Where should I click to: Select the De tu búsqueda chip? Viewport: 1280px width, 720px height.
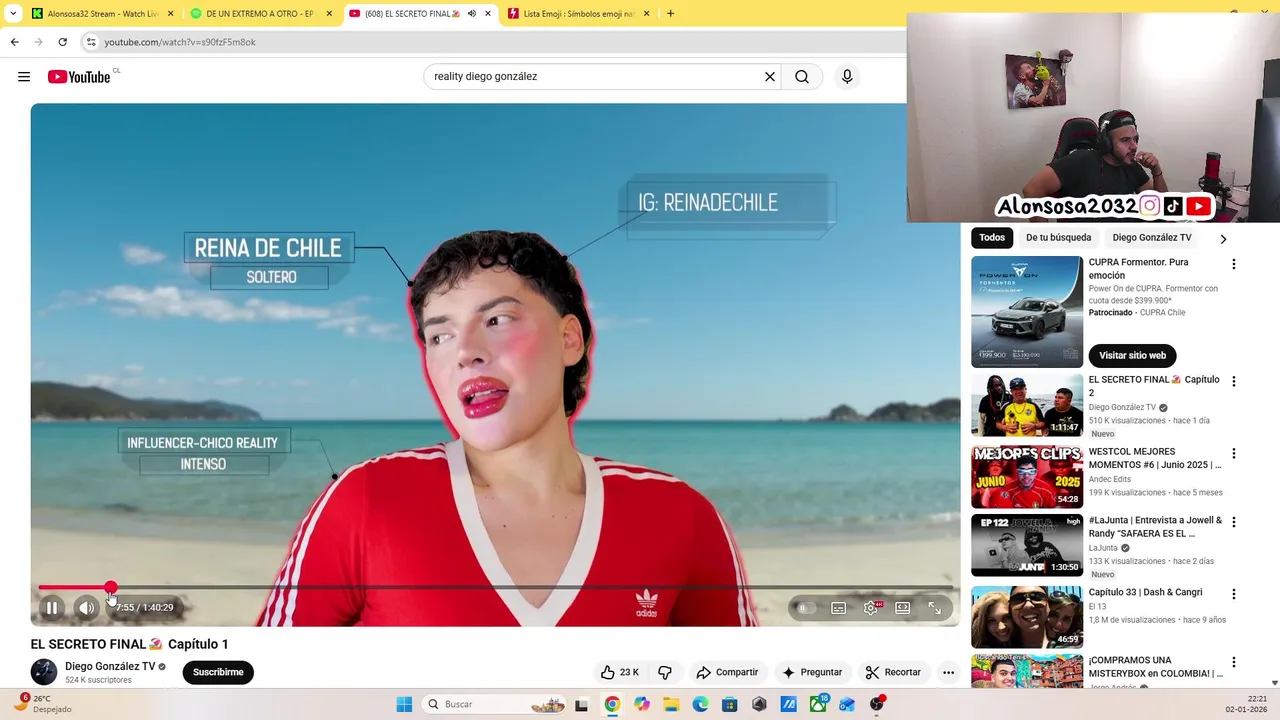(x=1058, y=238)
